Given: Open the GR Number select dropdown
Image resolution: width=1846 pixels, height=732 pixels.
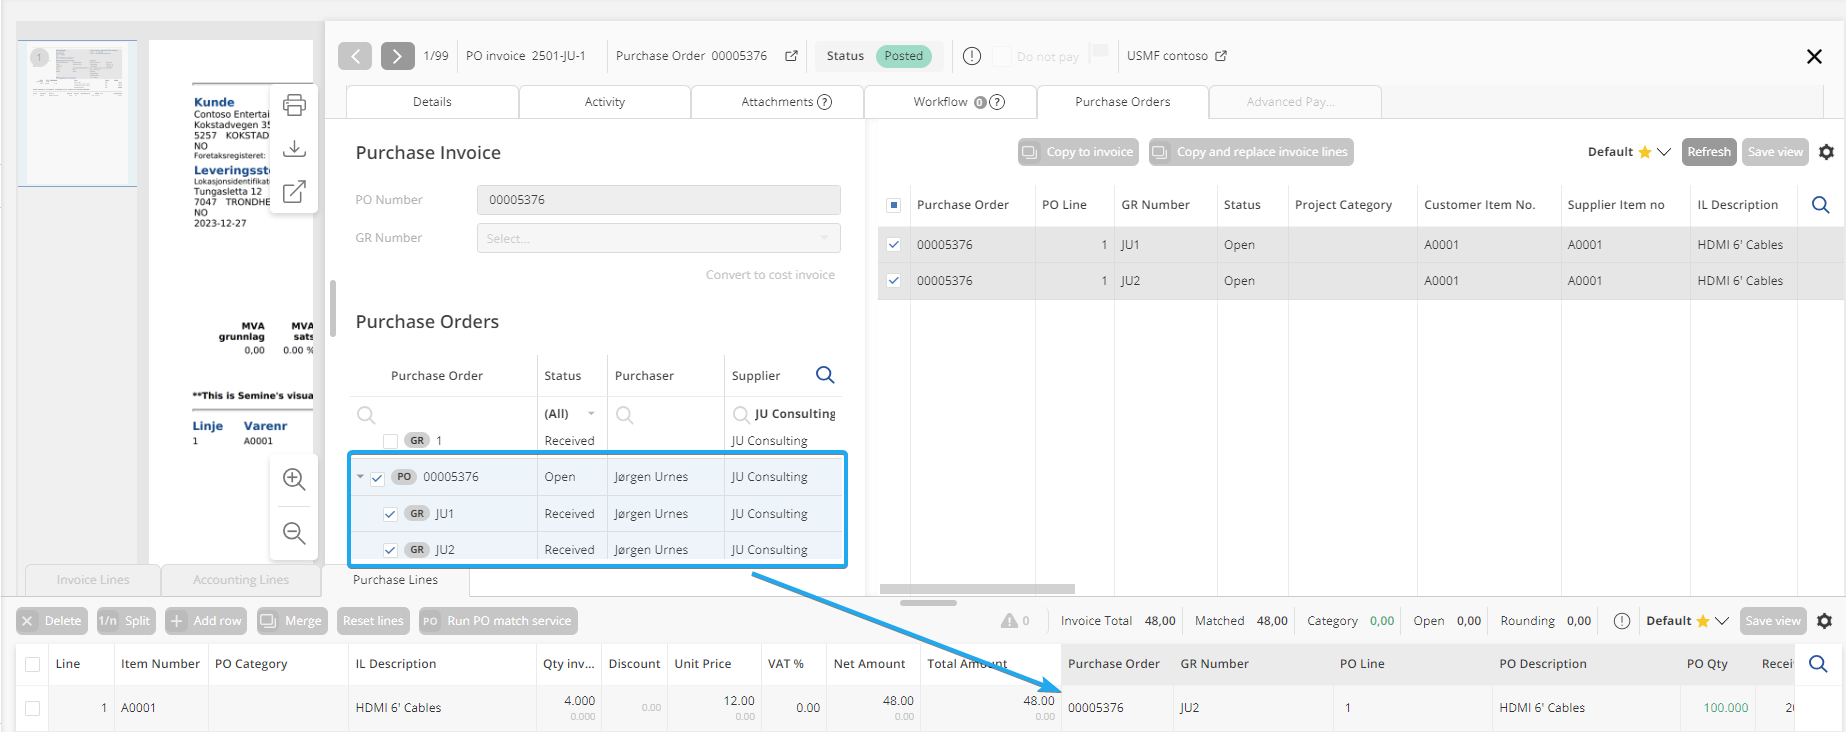Looking at the screenshot, I should coord(658,238).
